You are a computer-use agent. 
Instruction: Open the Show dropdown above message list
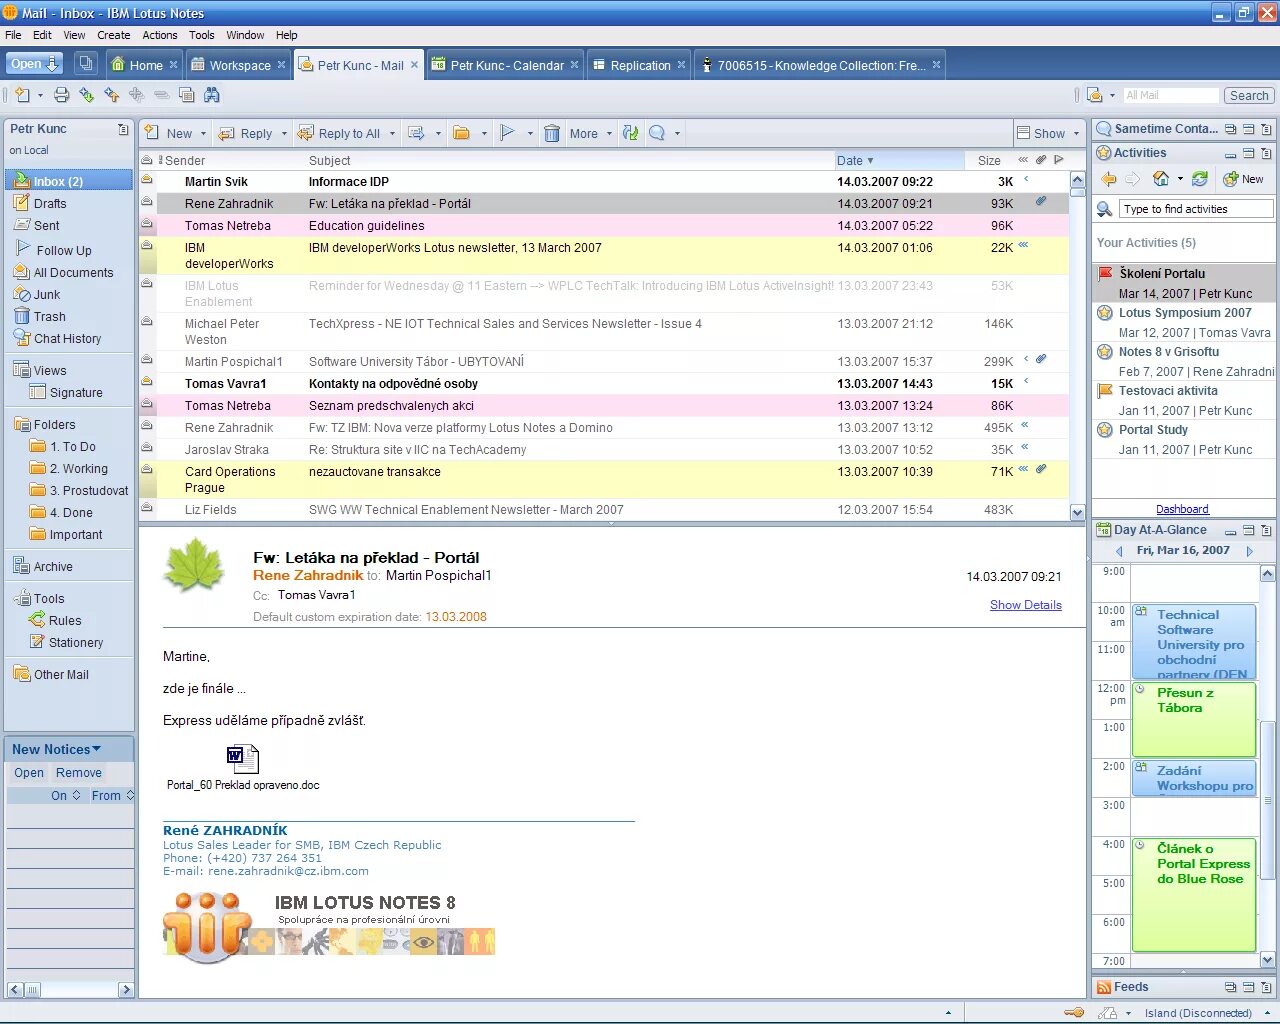1049,133
